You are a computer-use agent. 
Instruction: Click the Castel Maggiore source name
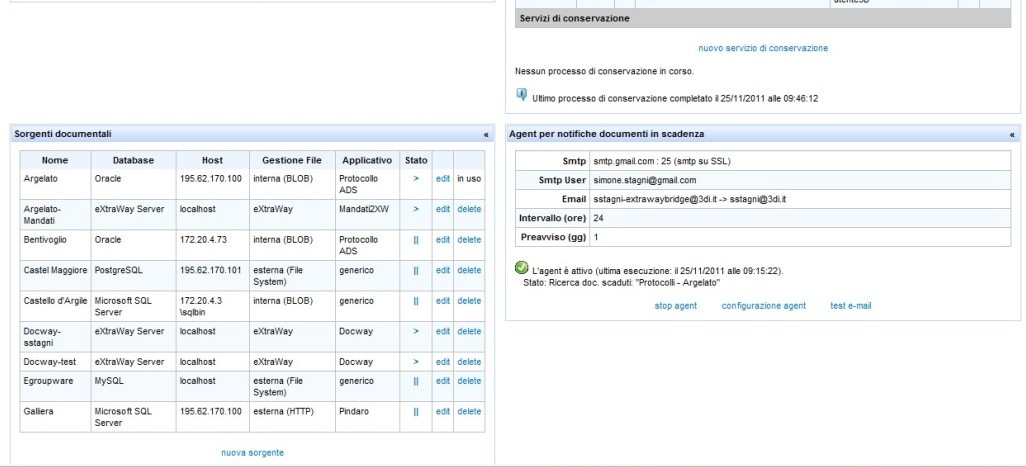pyautogui.click(x=55, y=270)
